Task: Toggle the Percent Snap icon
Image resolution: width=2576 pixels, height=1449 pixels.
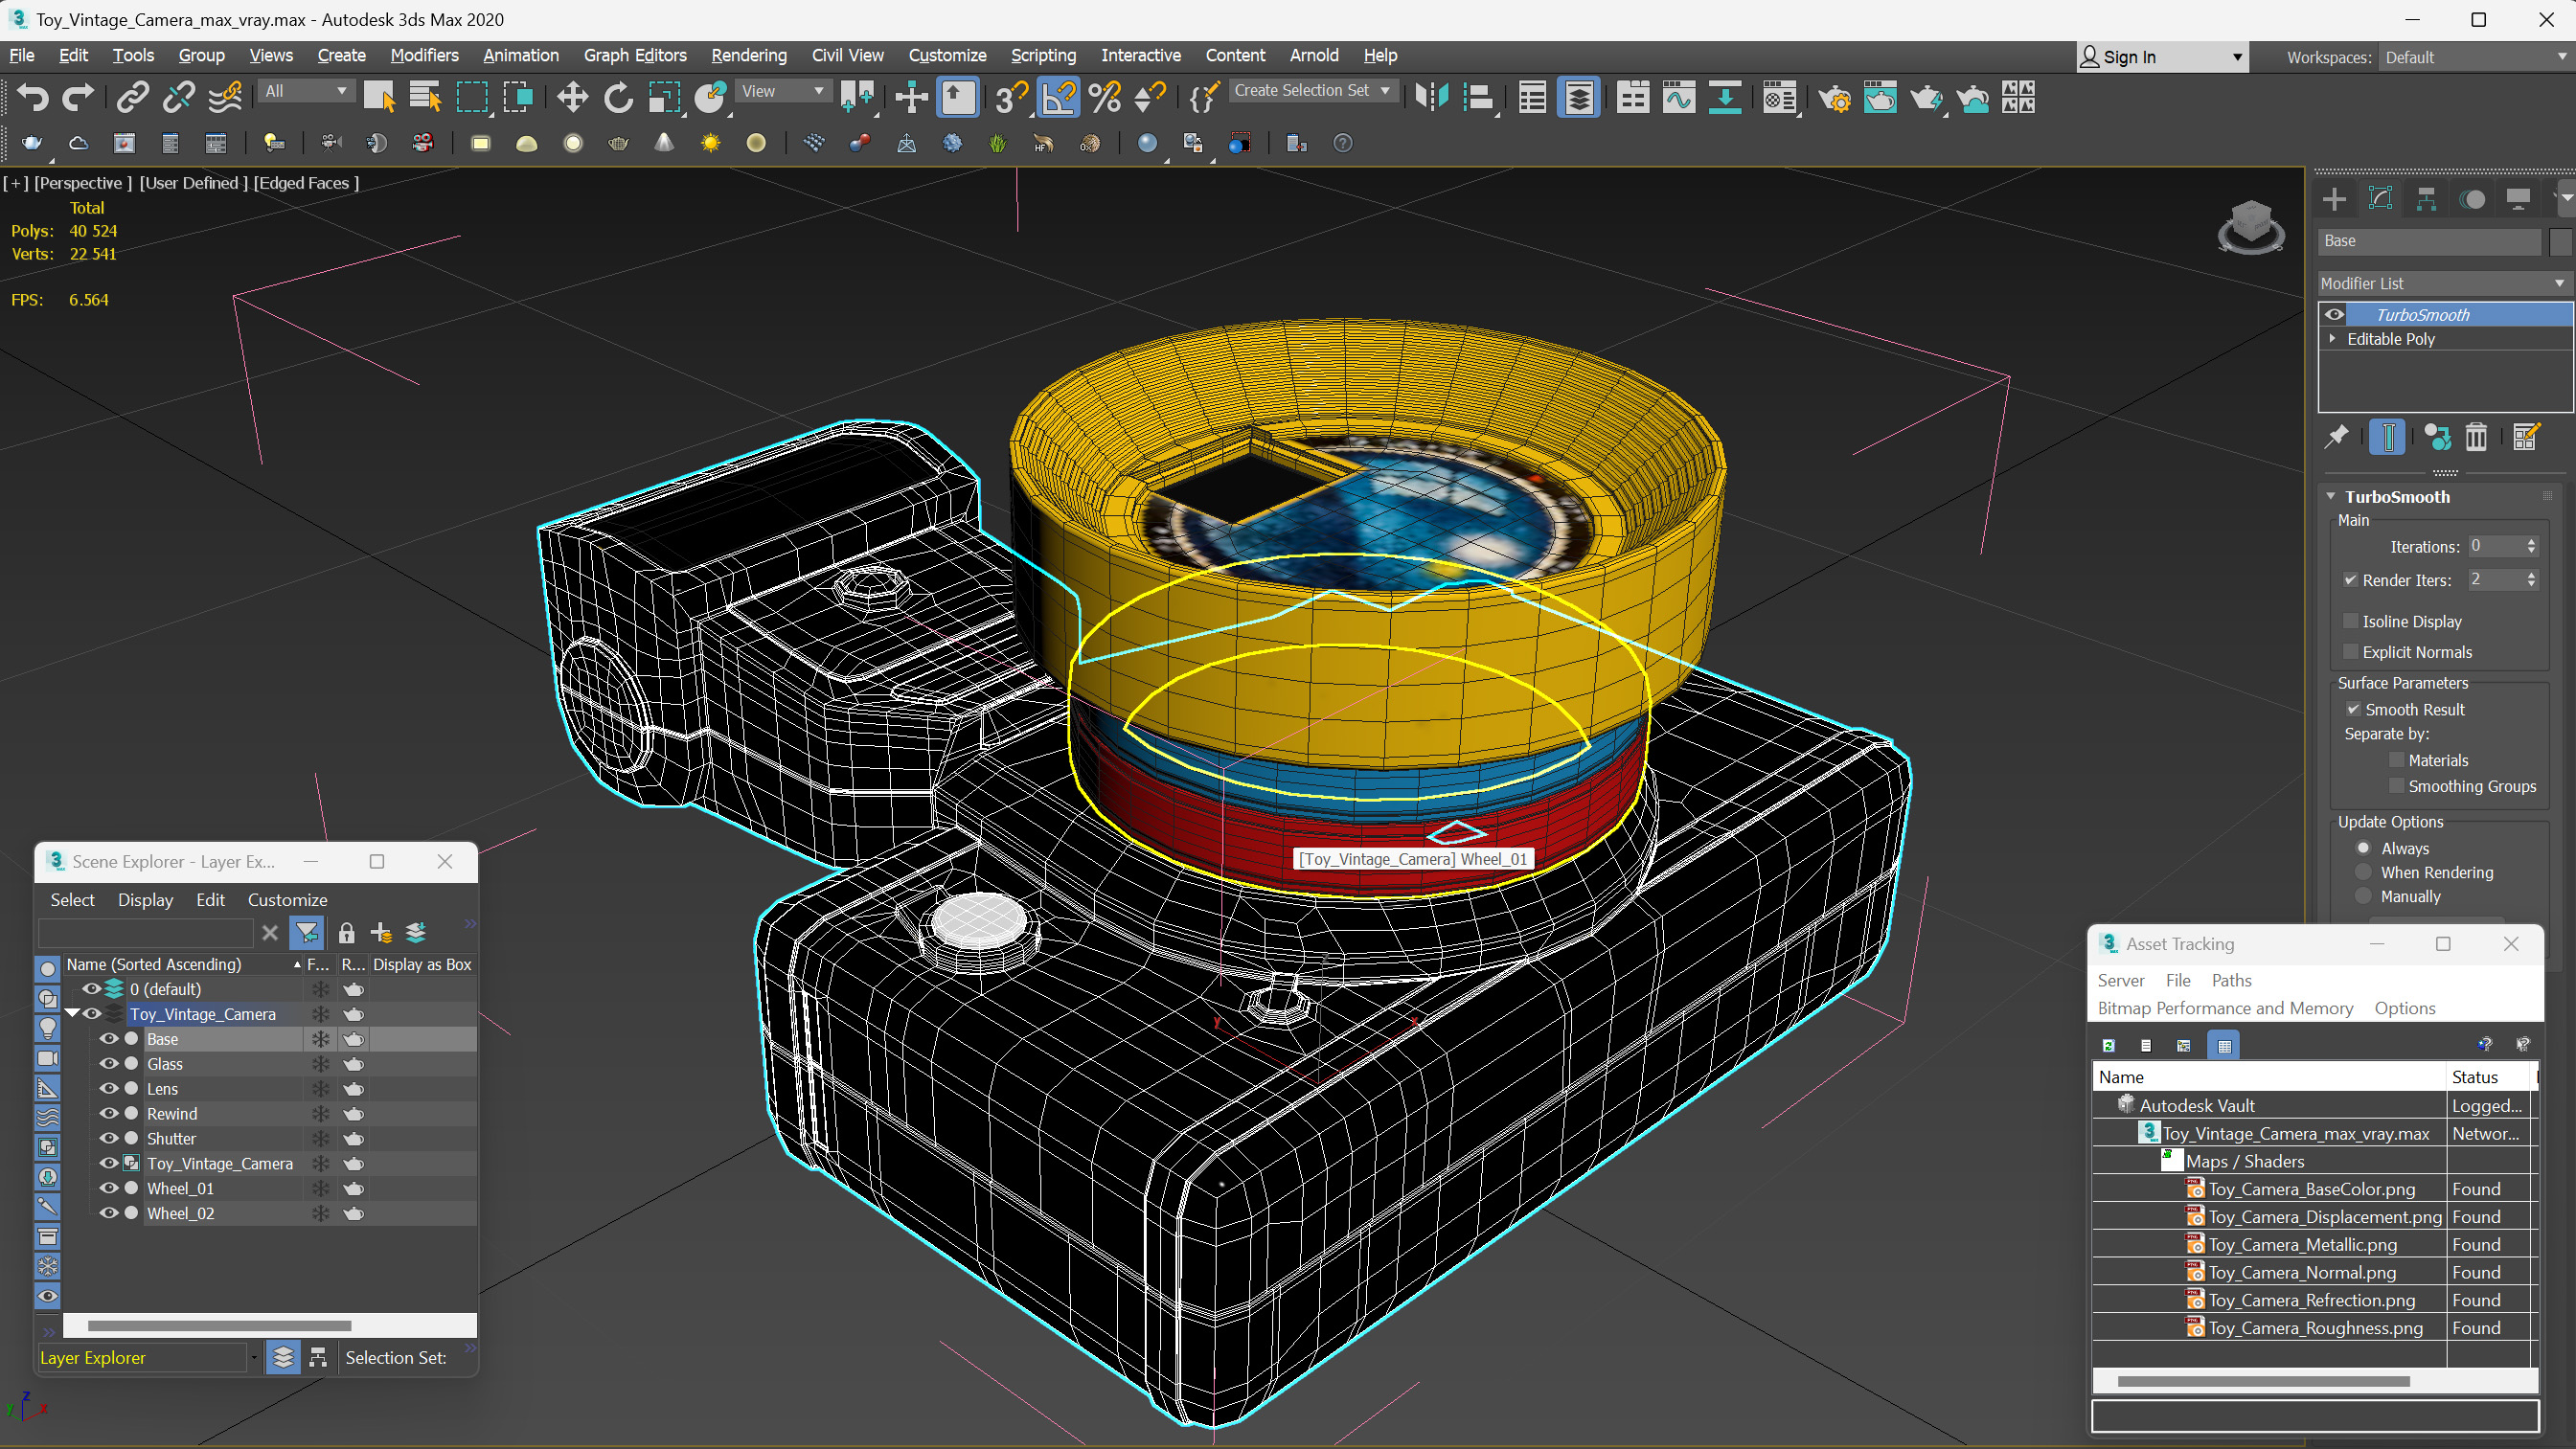Action: pyautogui.click(x=1104, y=97)
